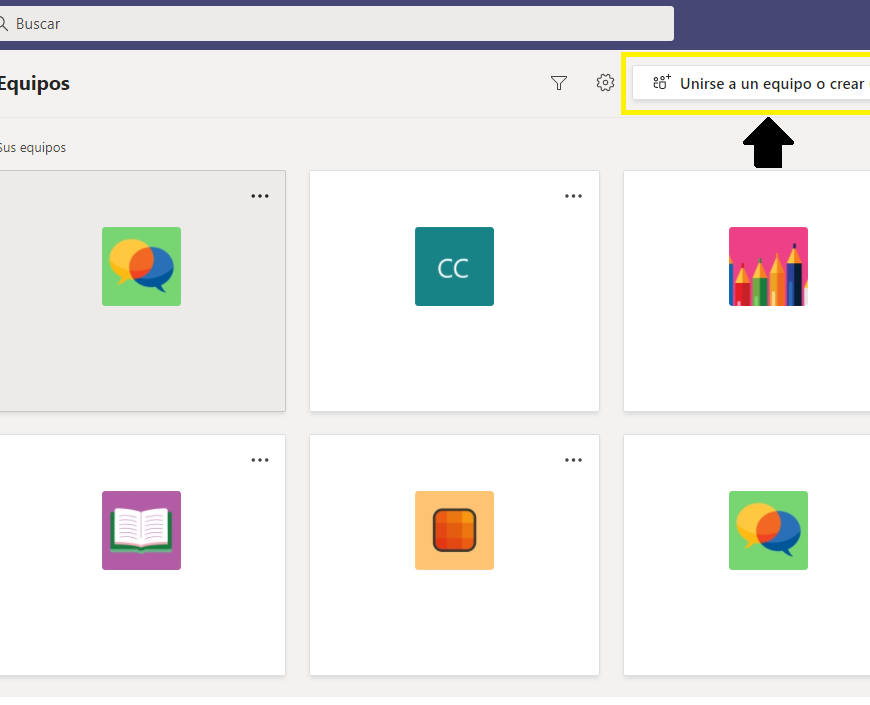Click the Equipos heading
This screenshot has height=705, width=870.
click(x=34, y=83)
